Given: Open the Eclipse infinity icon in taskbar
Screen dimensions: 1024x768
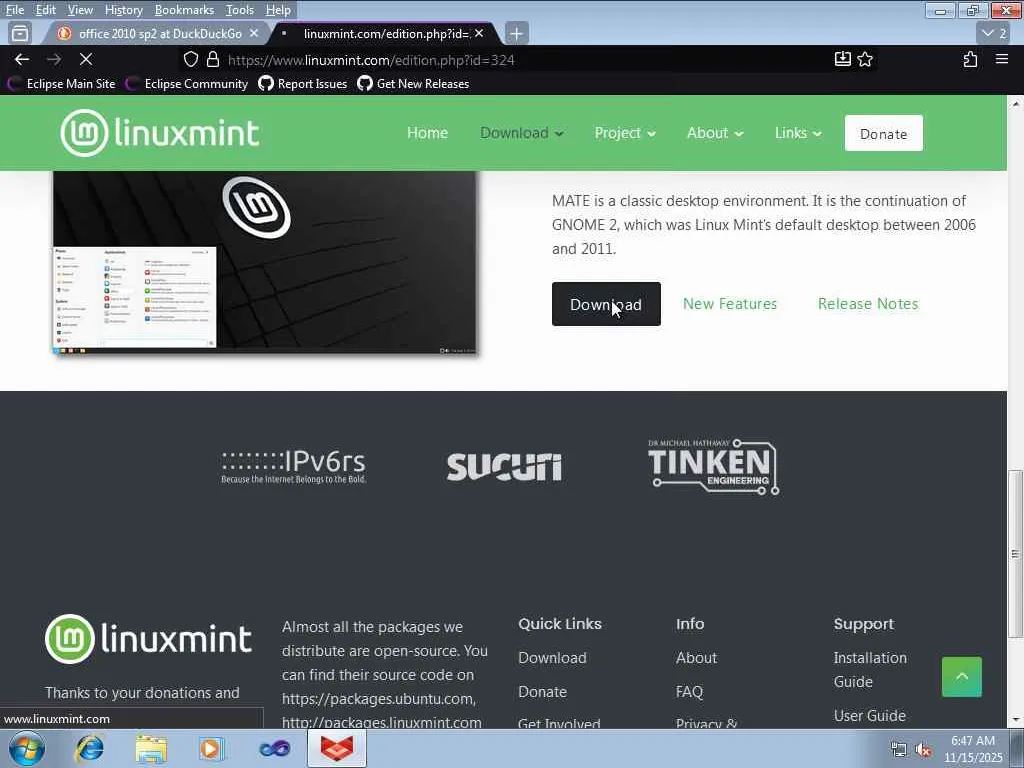Looking at the screenshot, I should coord(274,748).
